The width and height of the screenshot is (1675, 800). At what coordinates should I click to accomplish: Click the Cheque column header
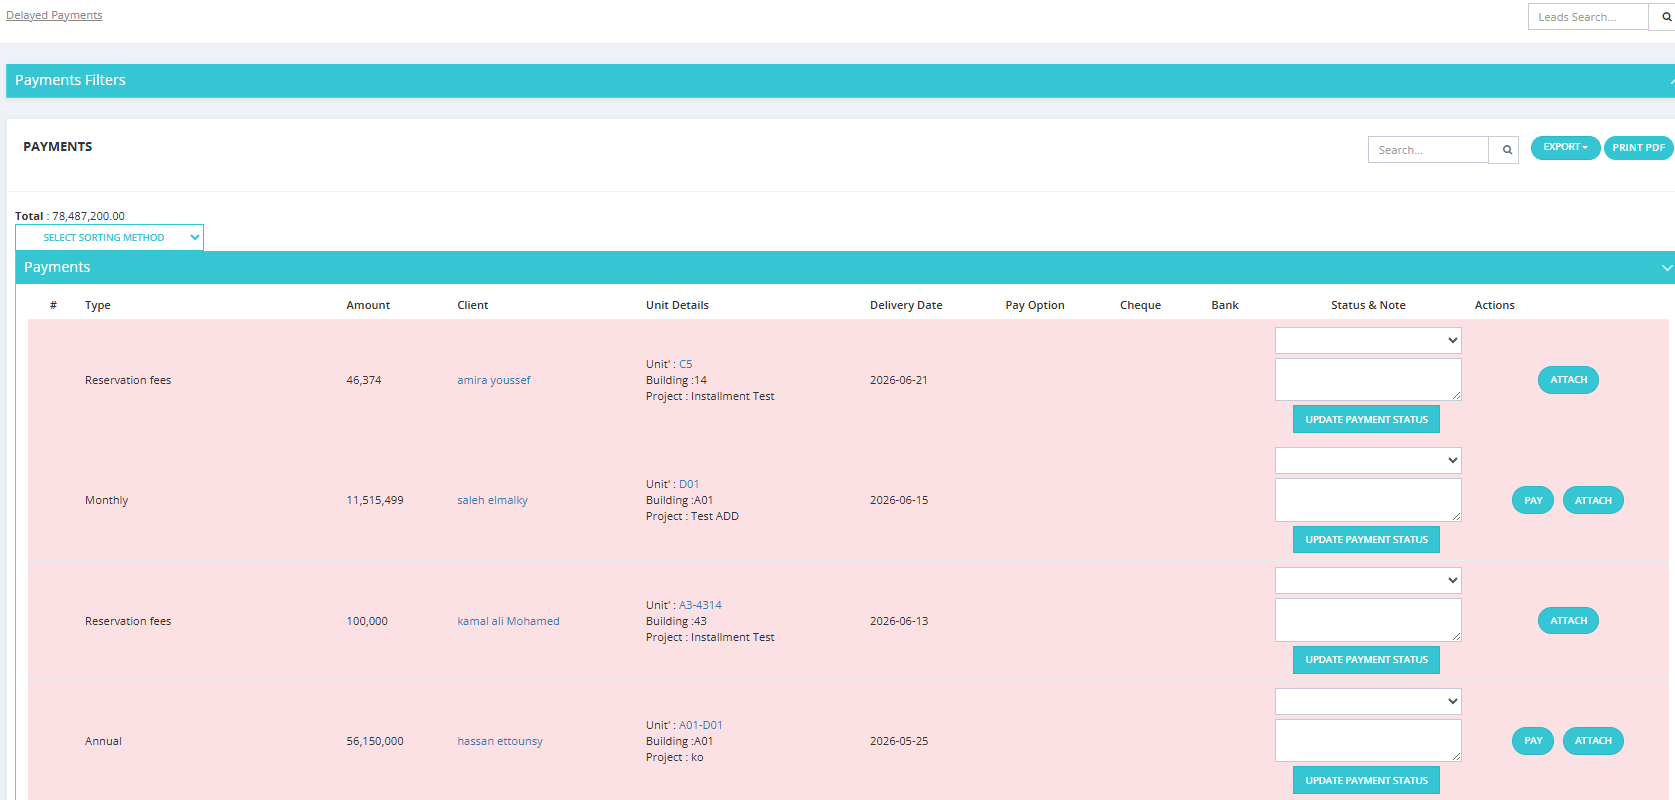(1140, 305)
